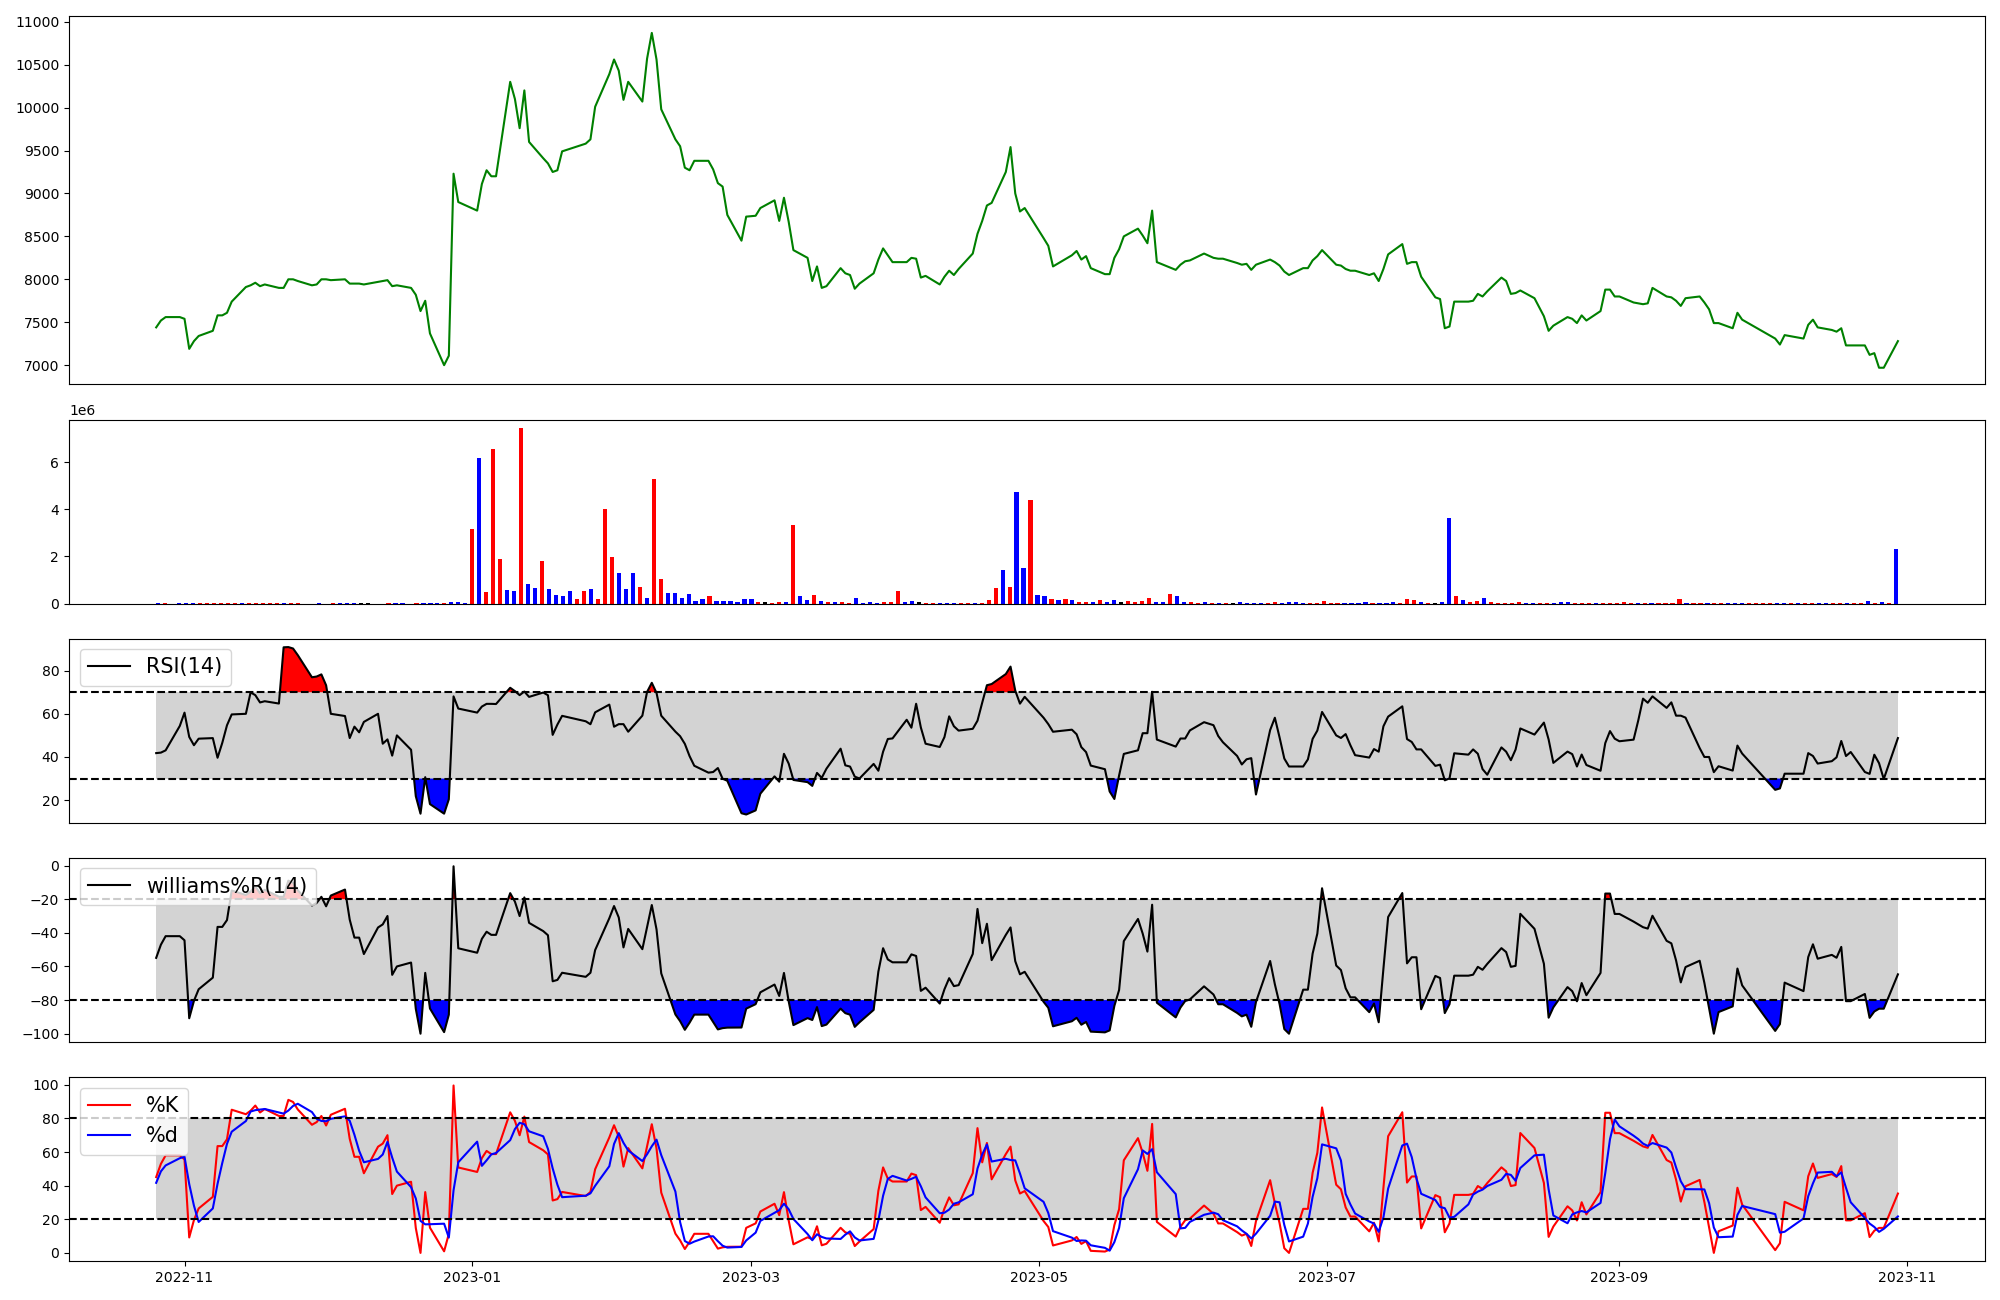Click the red %K line sample in legend
Viewport: 2000px width, 1300px height.
pos(109,1105)
